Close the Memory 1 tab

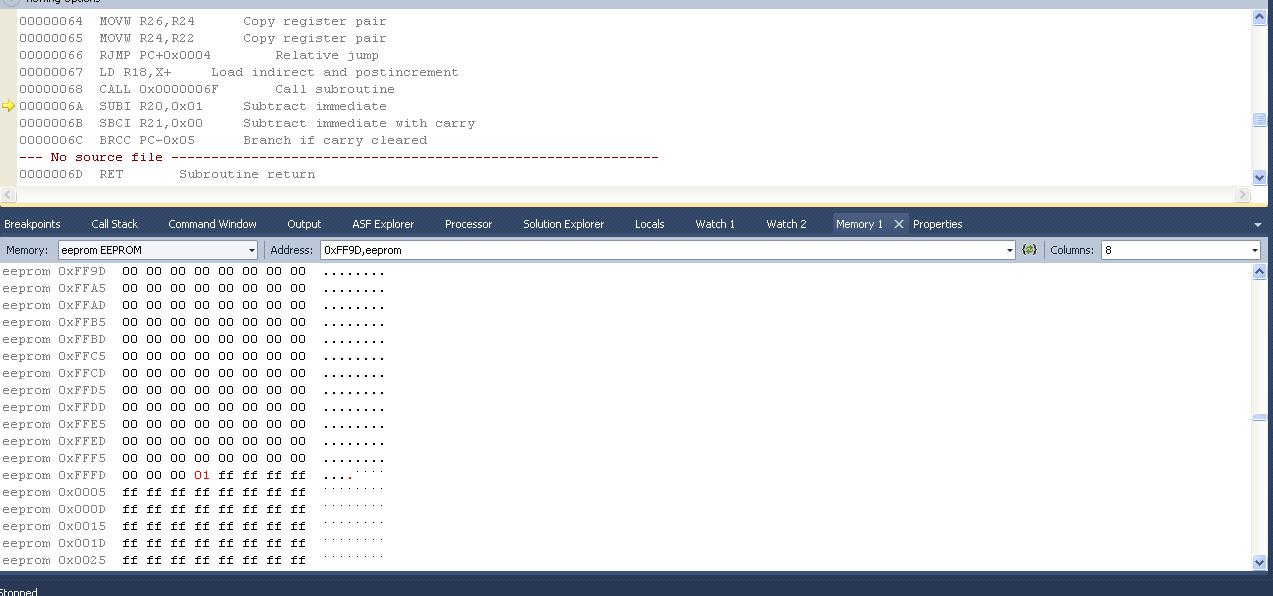(x=898, y=224)
